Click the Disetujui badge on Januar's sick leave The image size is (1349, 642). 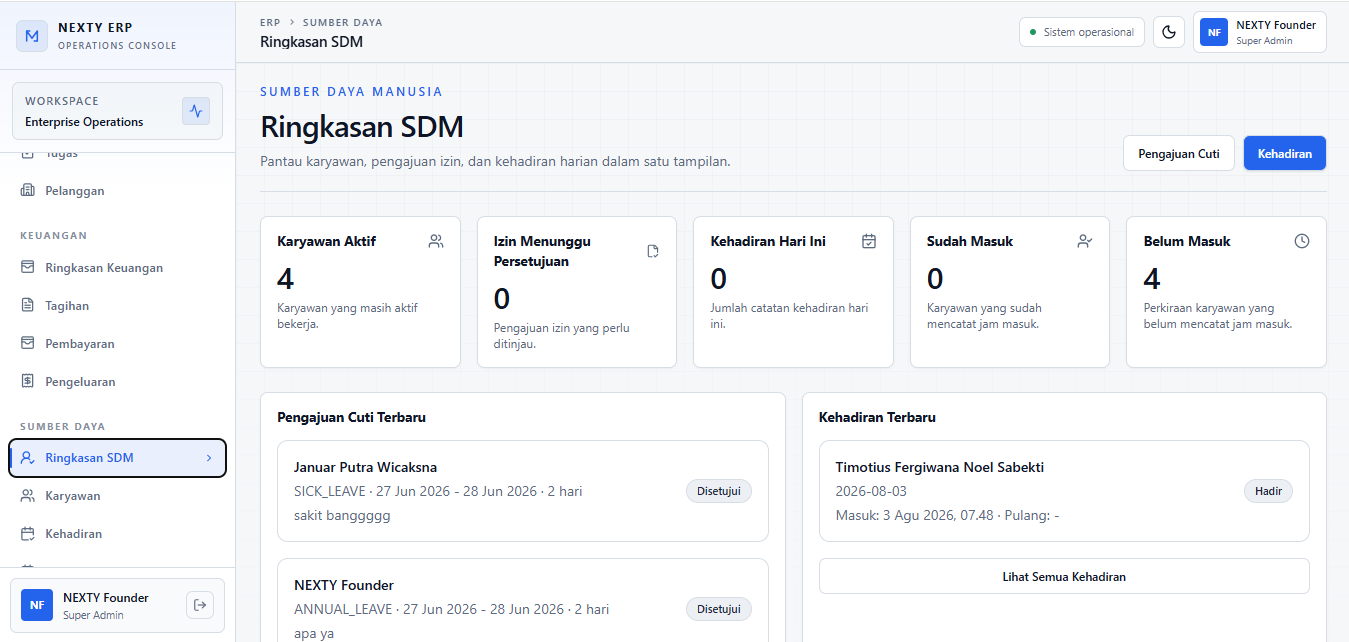tap(719, 491)
